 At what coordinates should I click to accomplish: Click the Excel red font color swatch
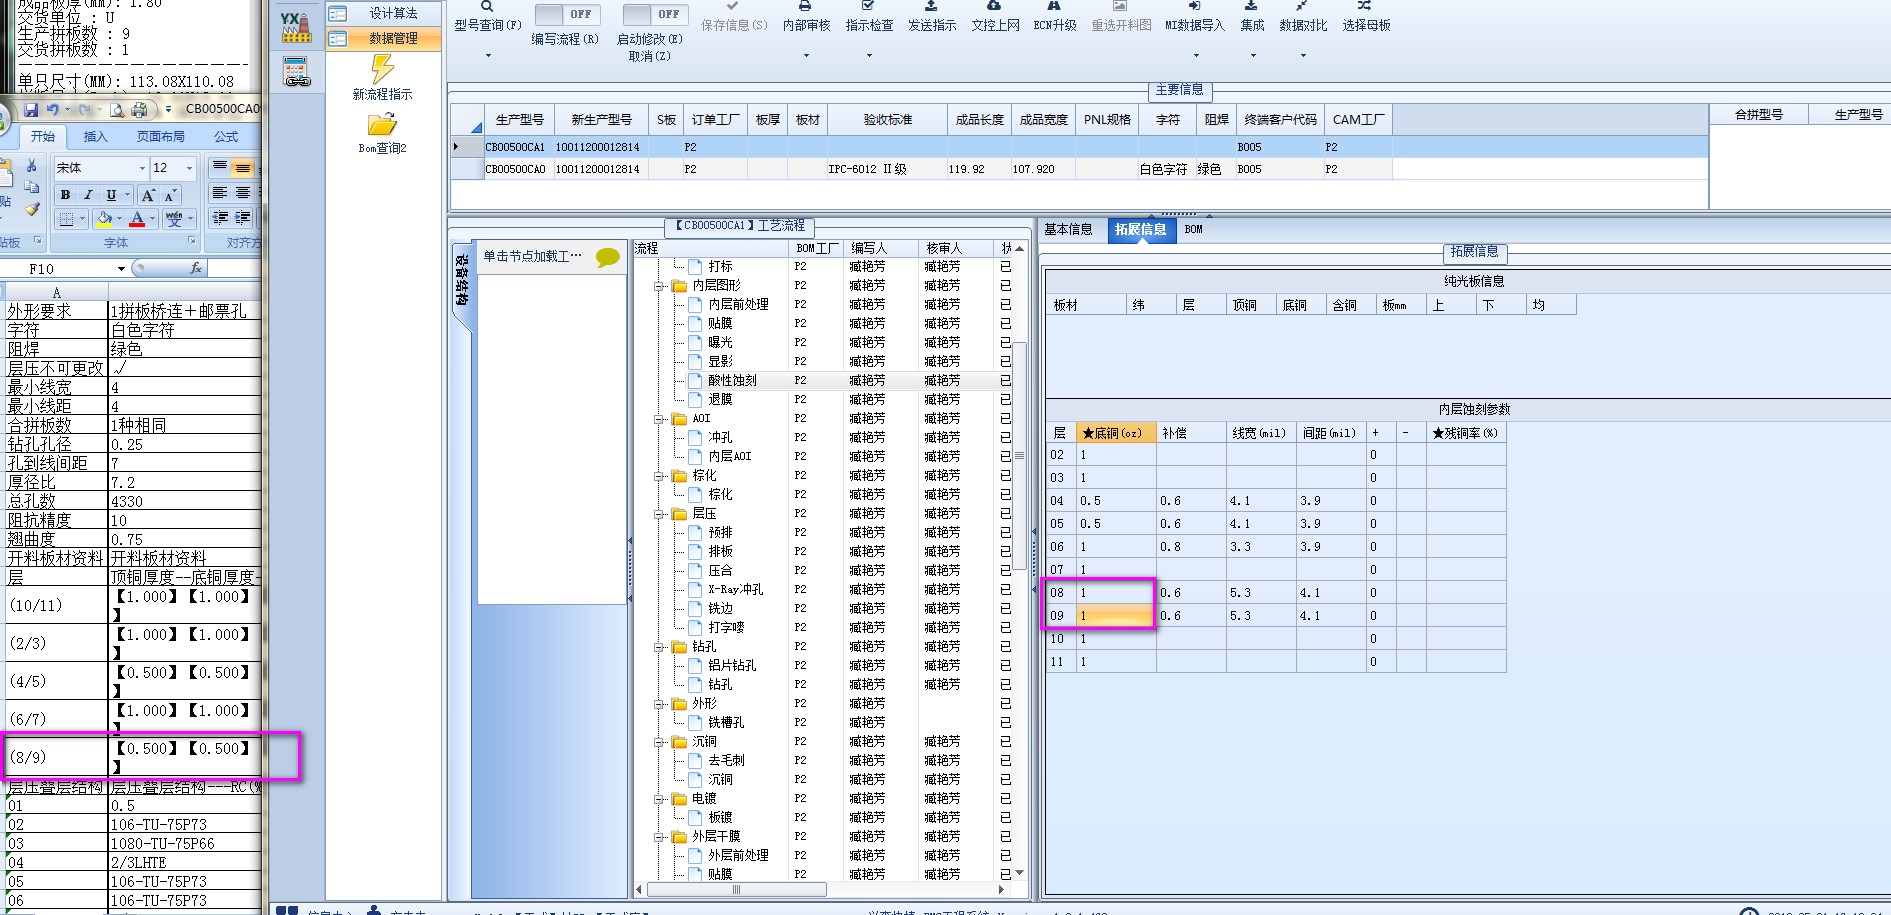(138, 220)
